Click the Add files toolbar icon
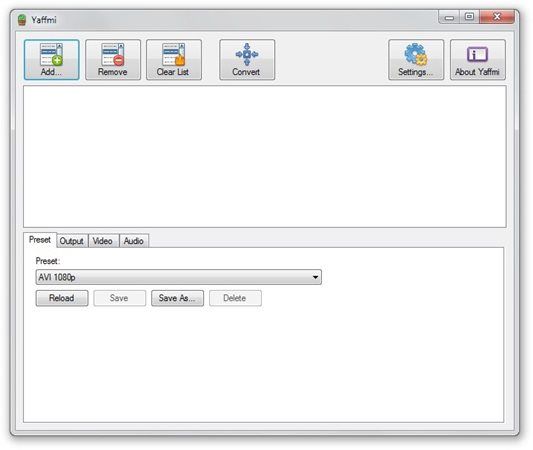 click(51, 54)
